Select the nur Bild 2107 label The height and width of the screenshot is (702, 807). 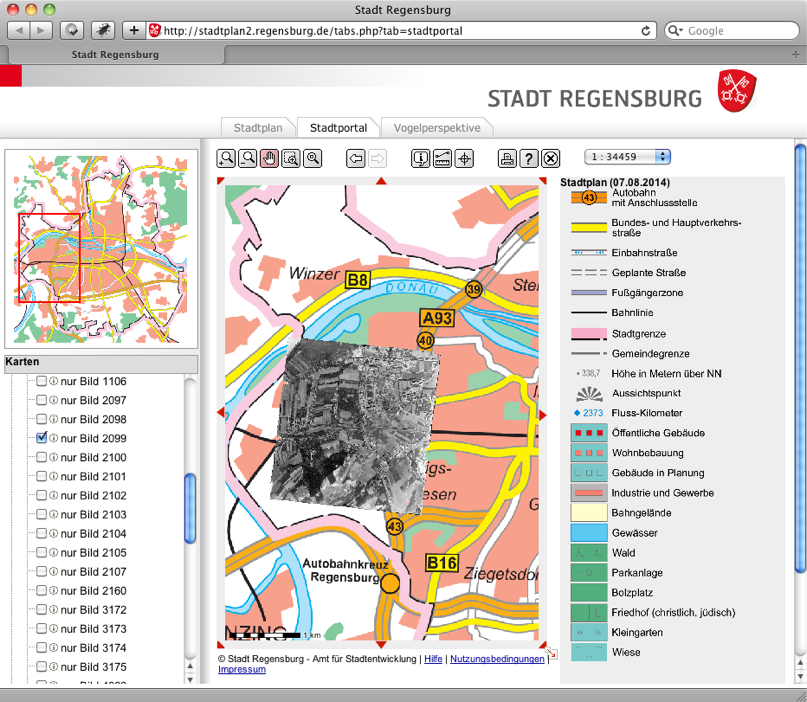pyautogui.click(x=93, y=571)
